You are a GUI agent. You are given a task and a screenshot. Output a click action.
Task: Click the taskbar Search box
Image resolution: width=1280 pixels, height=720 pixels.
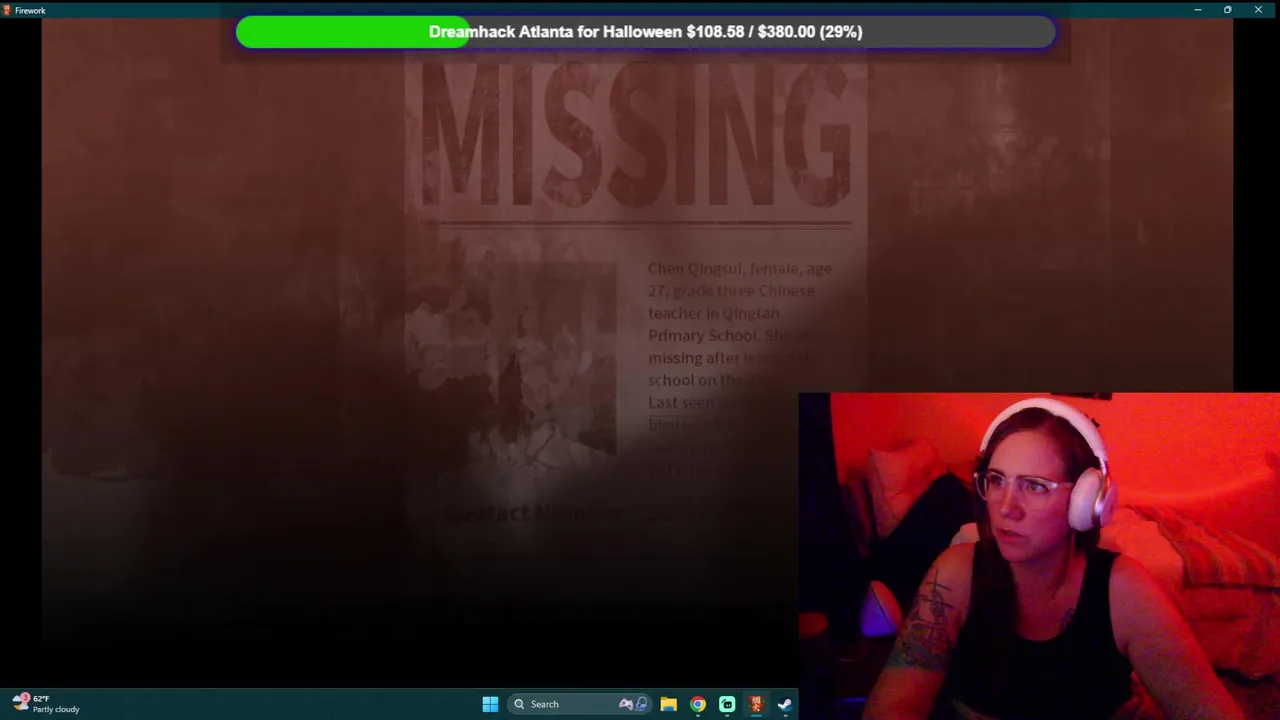point(580,704)
